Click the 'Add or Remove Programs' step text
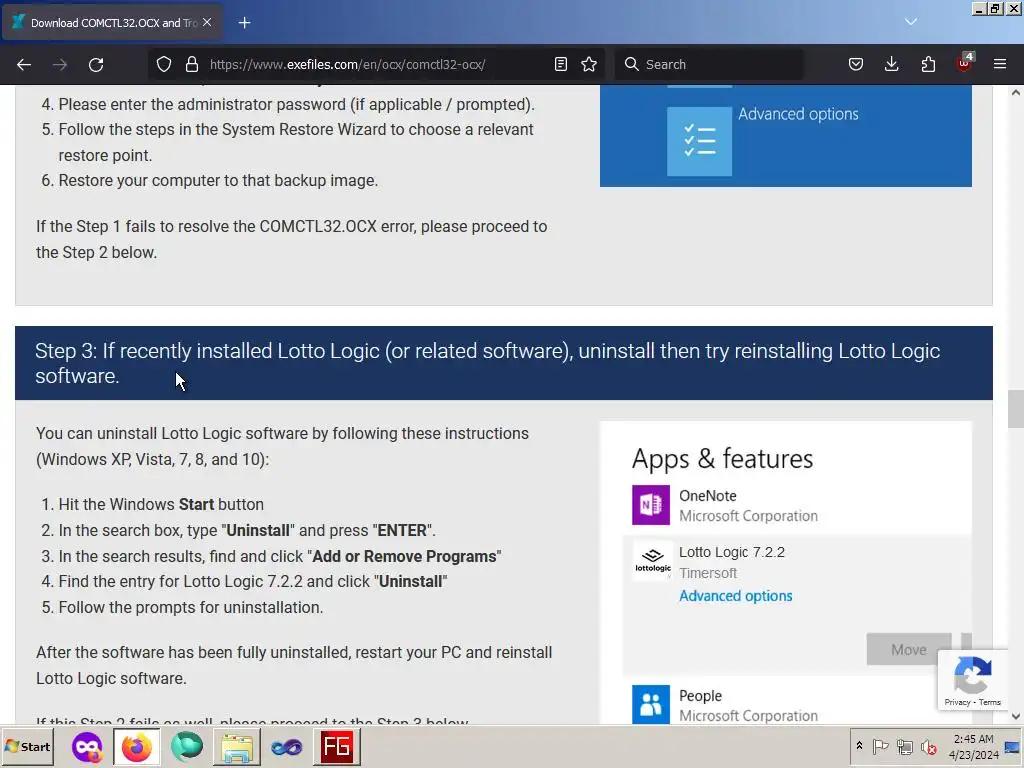Viewport: 1024px width, 768px height. coord(280,556)
